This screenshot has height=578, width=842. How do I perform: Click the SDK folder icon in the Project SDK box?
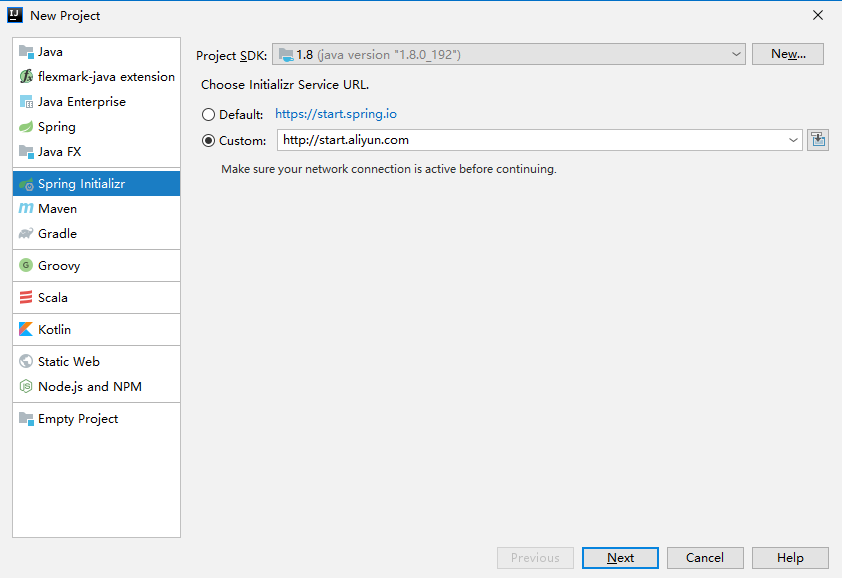[286, 54]
